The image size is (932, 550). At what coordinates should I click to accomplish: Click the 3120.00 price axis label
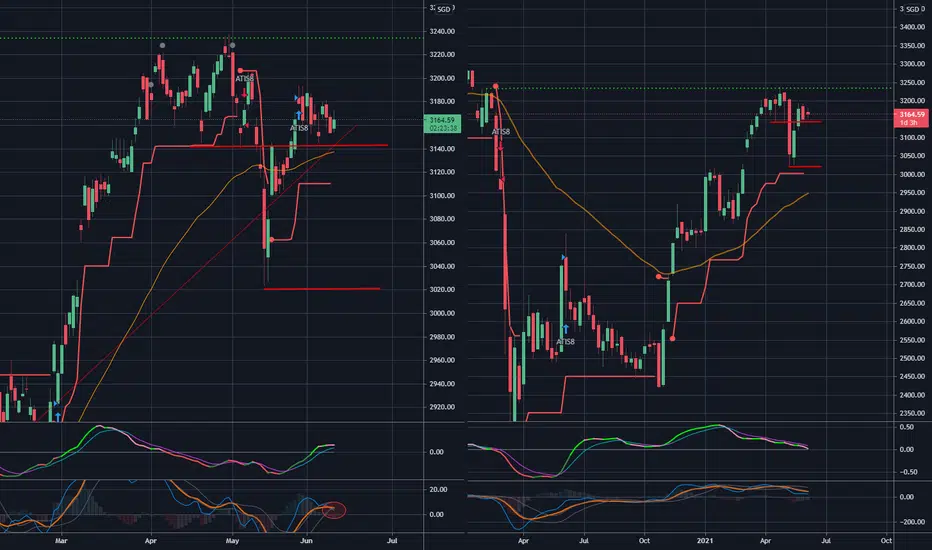point(442,172)
